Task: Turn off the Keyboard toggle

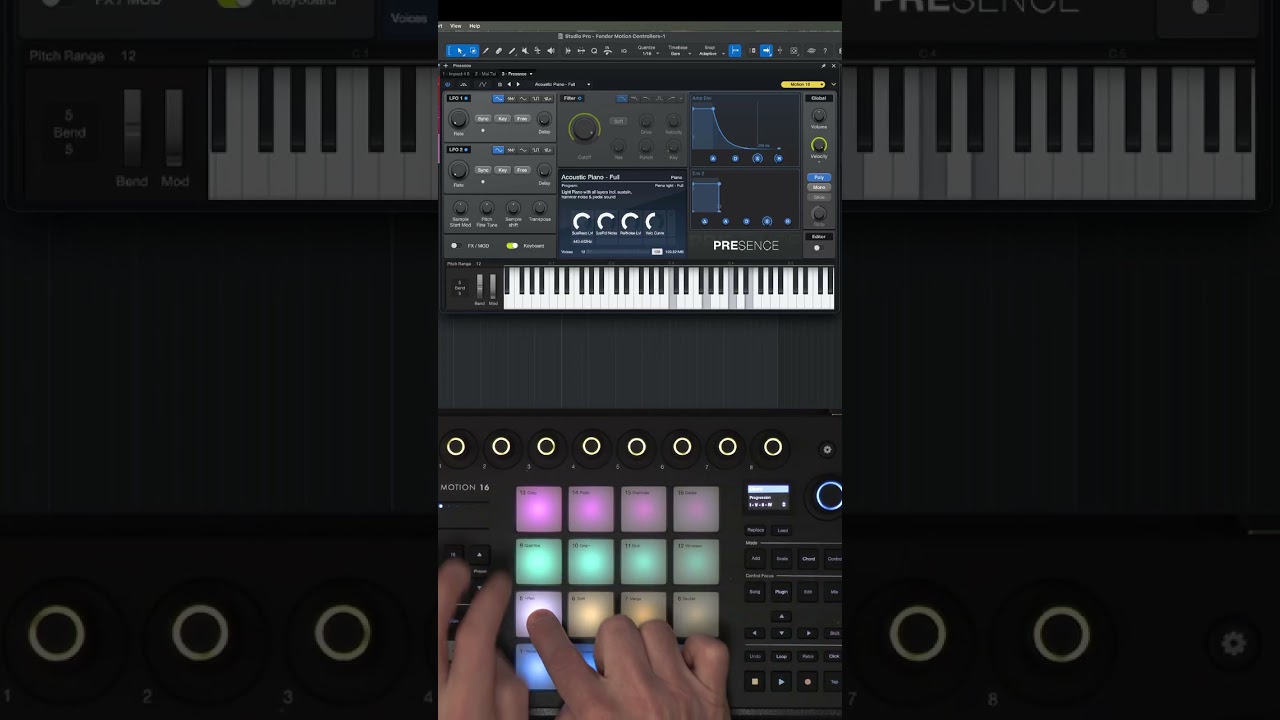Action: coord(512,245)
